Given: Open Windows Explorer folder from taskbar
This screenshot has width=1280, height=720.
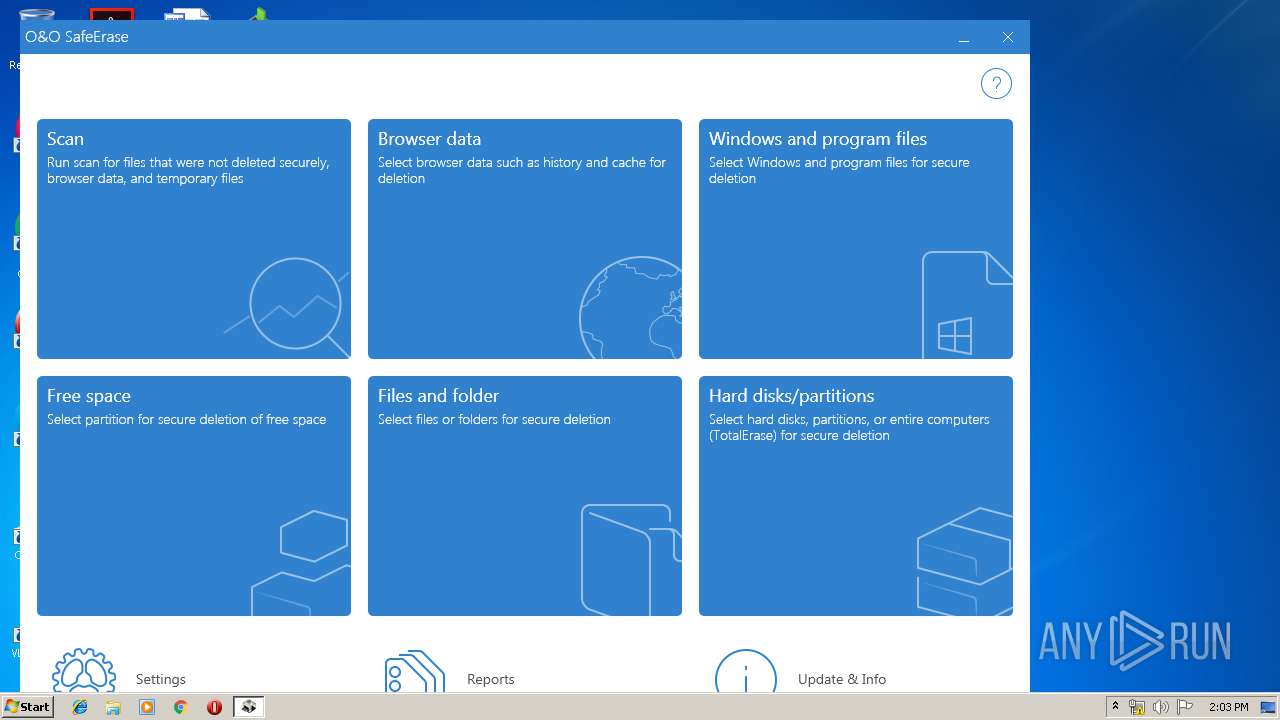Looking at the screenshot, I should point(113,707).
